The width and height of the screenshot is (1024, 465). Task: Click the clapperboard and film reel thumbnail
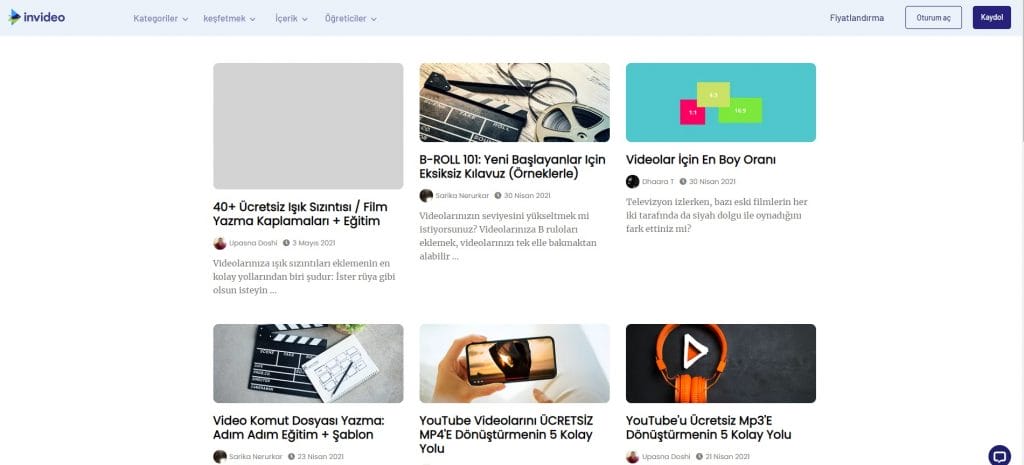coord(514,102)
